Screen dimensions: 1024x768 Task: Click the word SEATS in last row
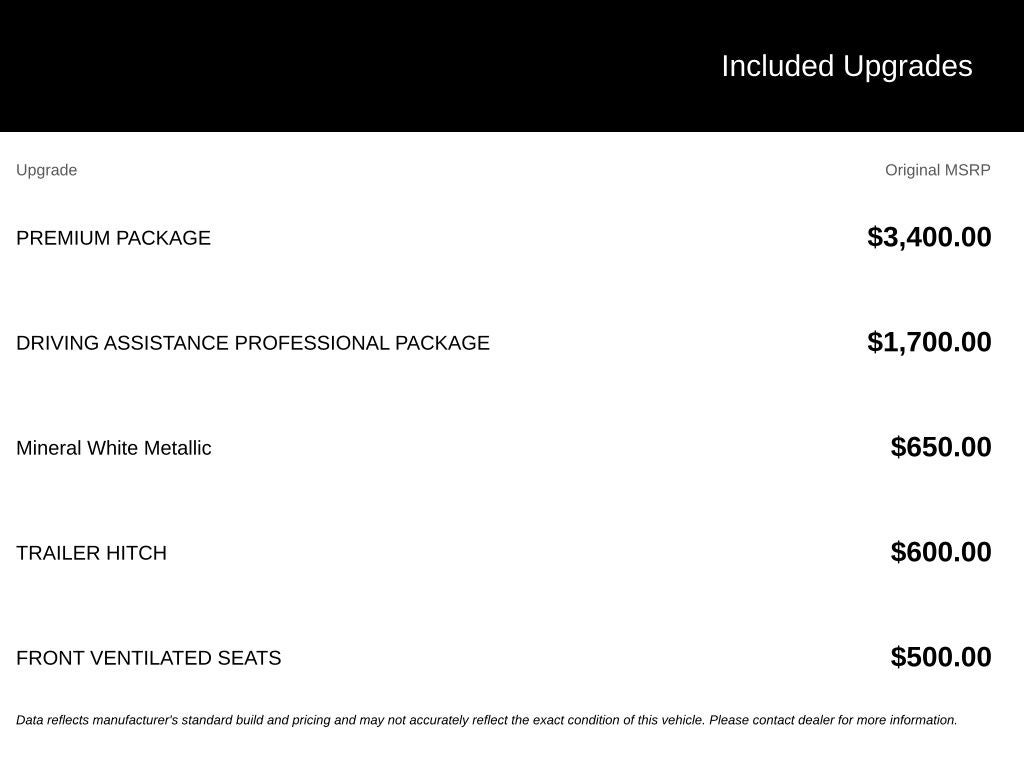click(x=249, y=658)
